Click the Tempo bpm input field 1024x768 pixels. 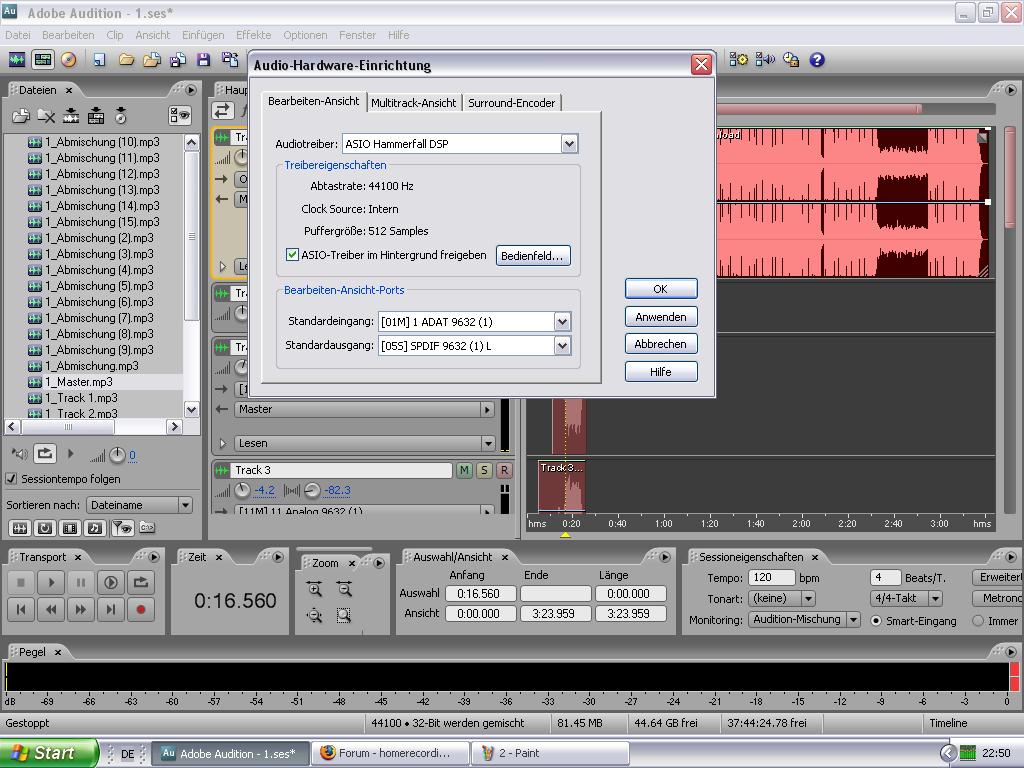[771, 578]
